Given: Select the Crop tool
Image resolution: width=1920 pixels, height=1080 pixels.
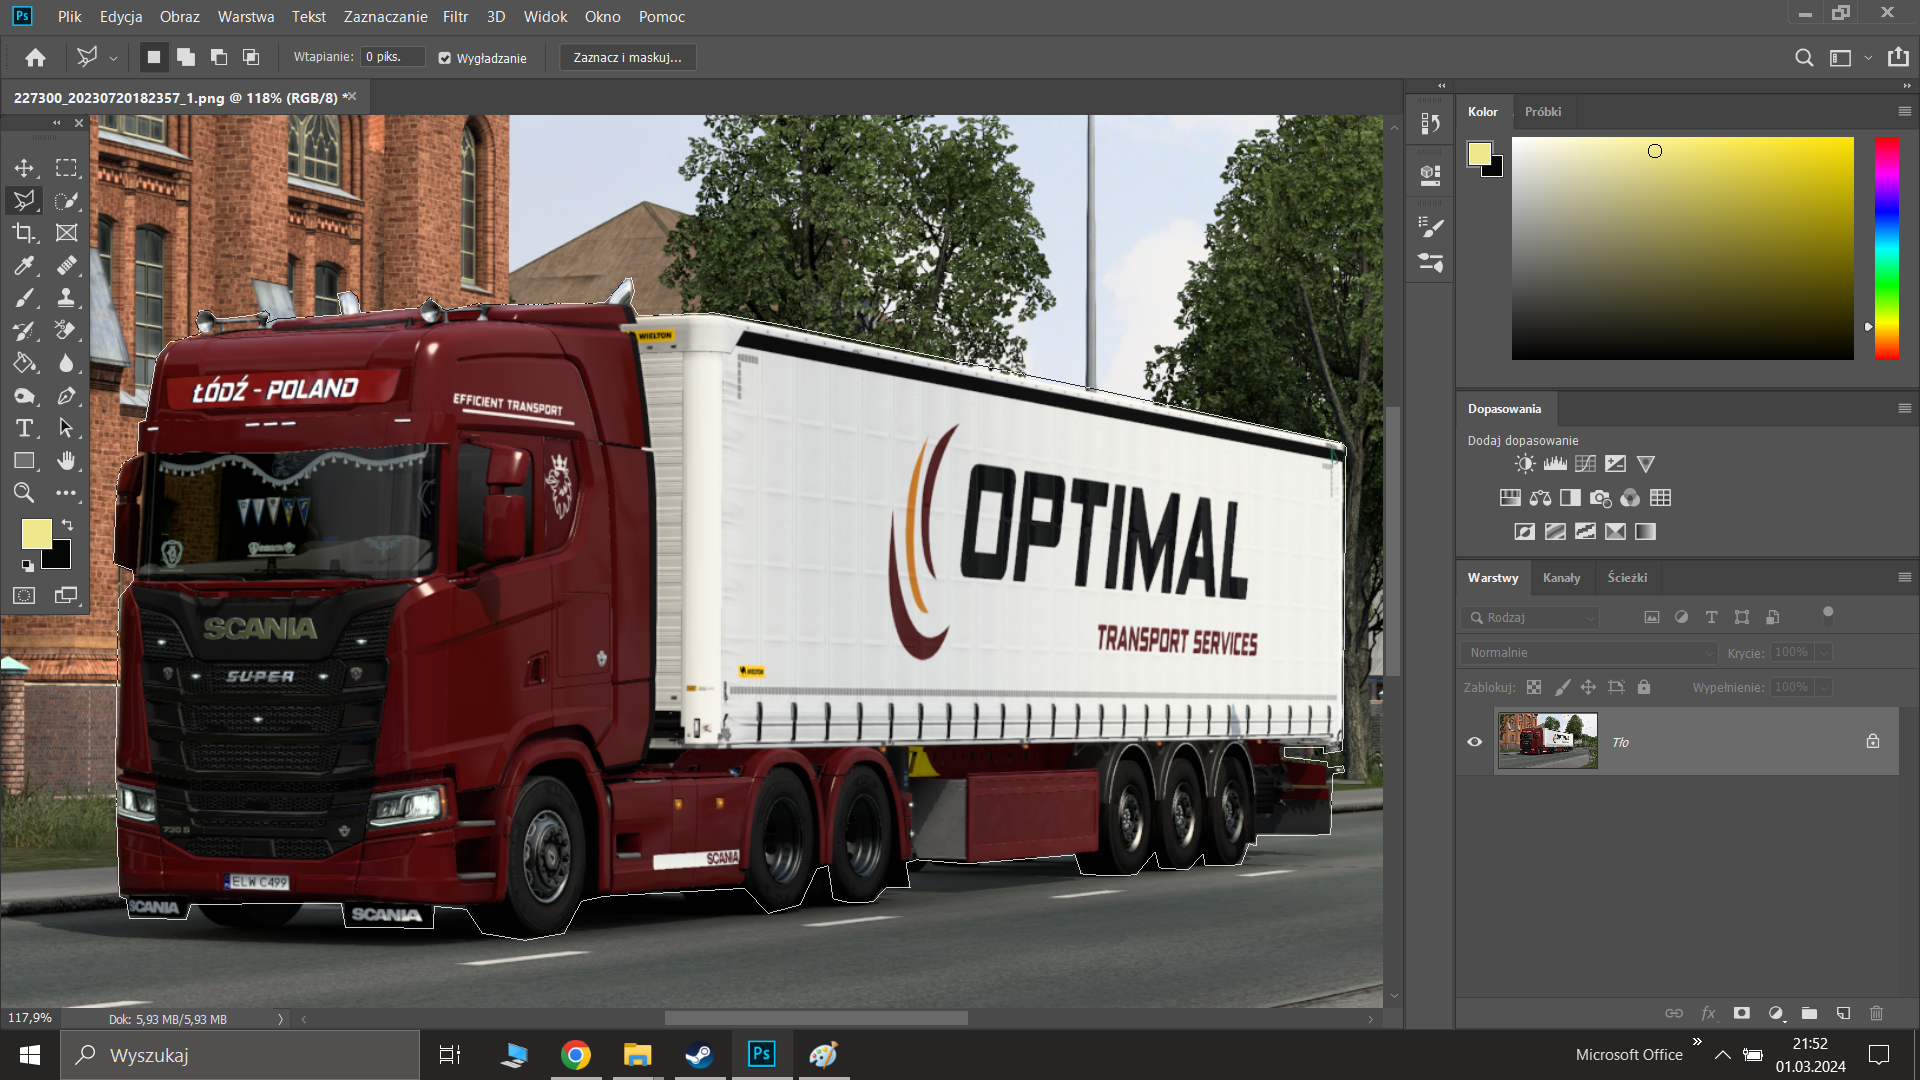Looking at the screenshot, I should click(x=24, y=233).
